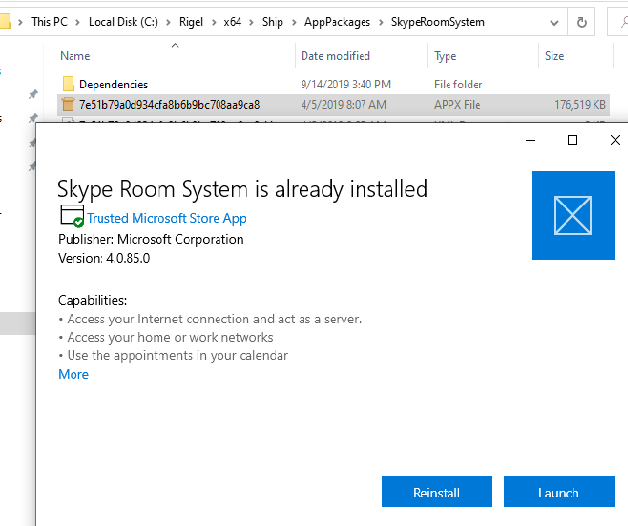Screen dimensions: 628x526
Task: Sort files by Date modified column
Action: 335,56
